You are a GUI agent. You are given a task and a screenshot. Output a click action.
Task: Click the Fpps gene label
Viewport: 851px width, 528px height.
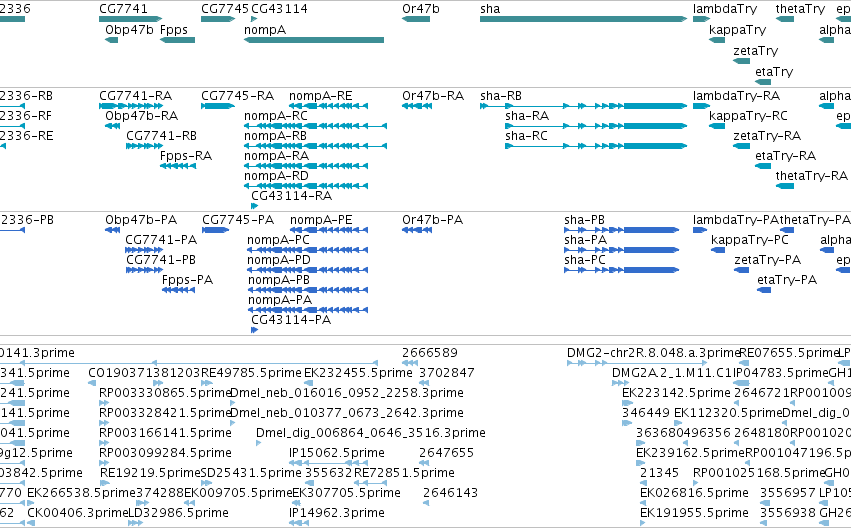pyautogui.click(x=174, y=30)
